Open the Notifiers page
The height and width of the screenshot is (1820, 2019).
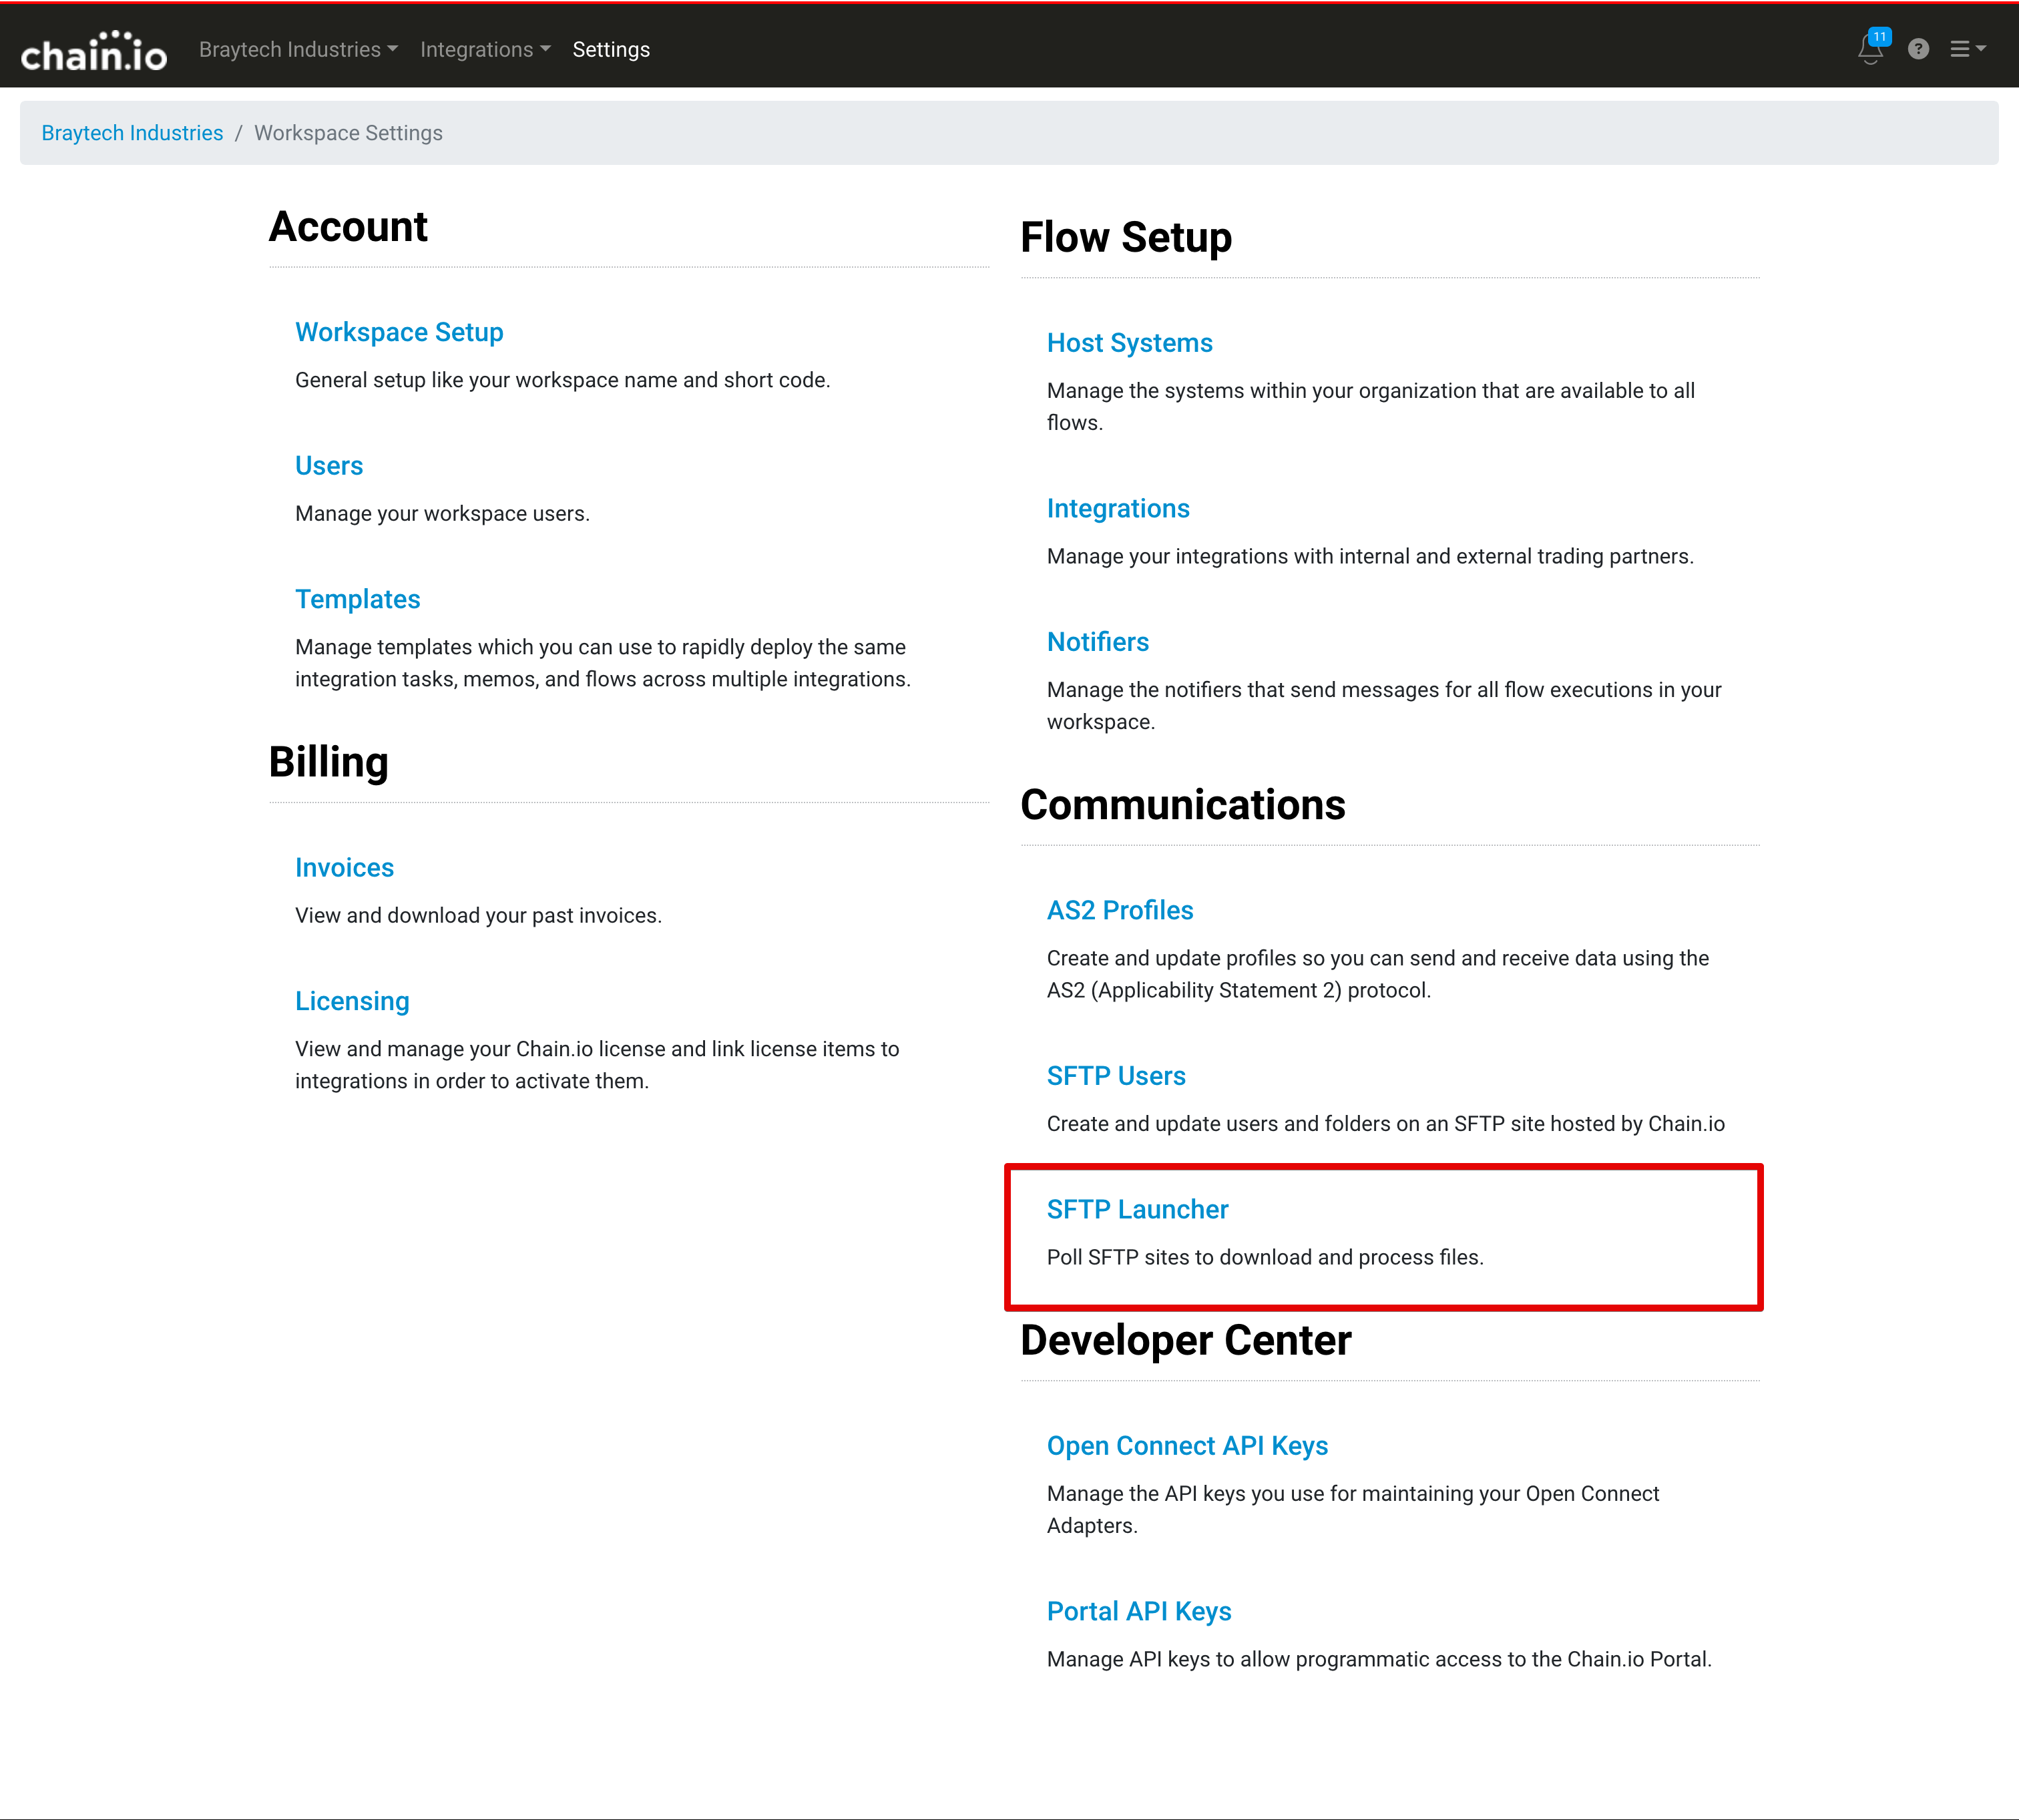[x=1097, y=642]
